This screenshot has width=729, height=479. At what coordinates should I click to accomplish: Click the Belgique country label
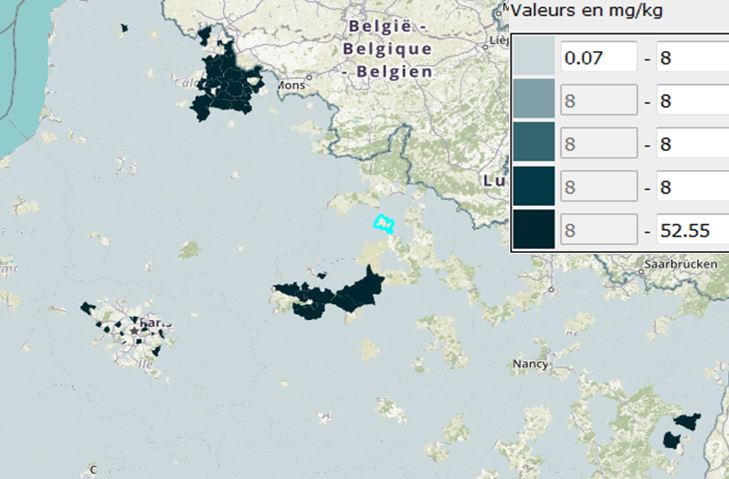(387, 48)
